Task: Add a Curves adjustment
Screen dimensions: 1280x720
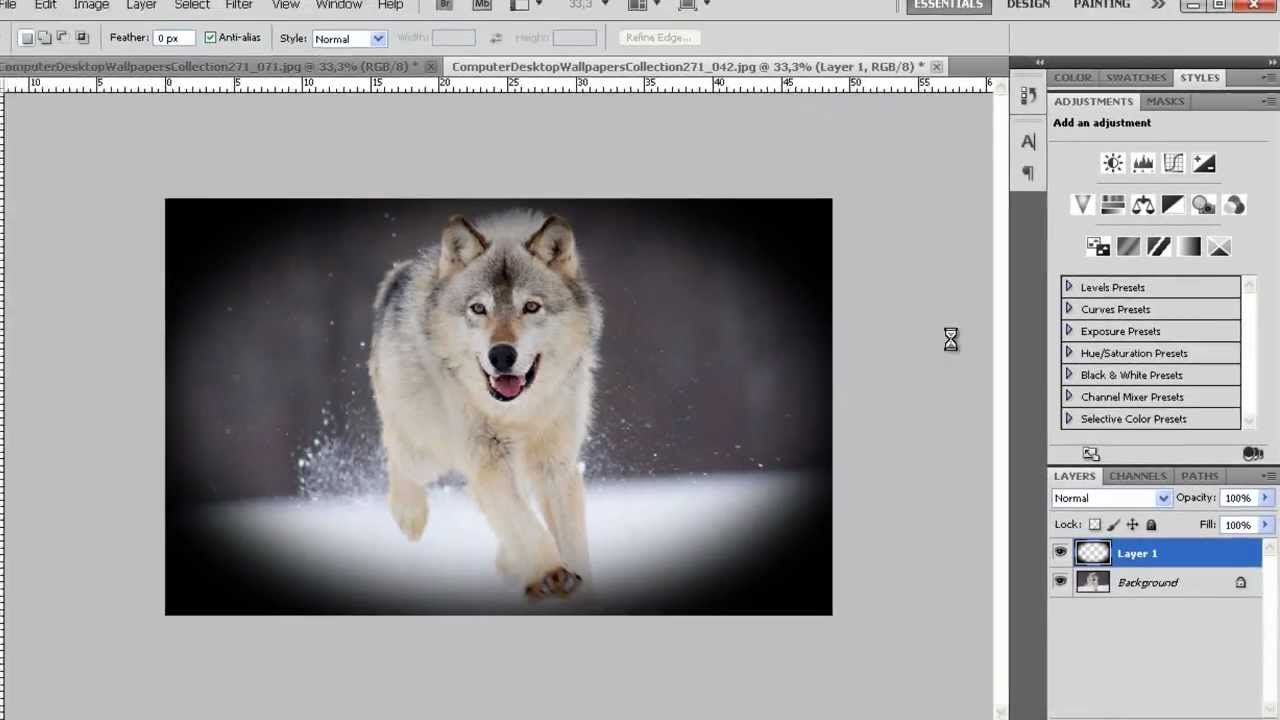Action: 1173,163
